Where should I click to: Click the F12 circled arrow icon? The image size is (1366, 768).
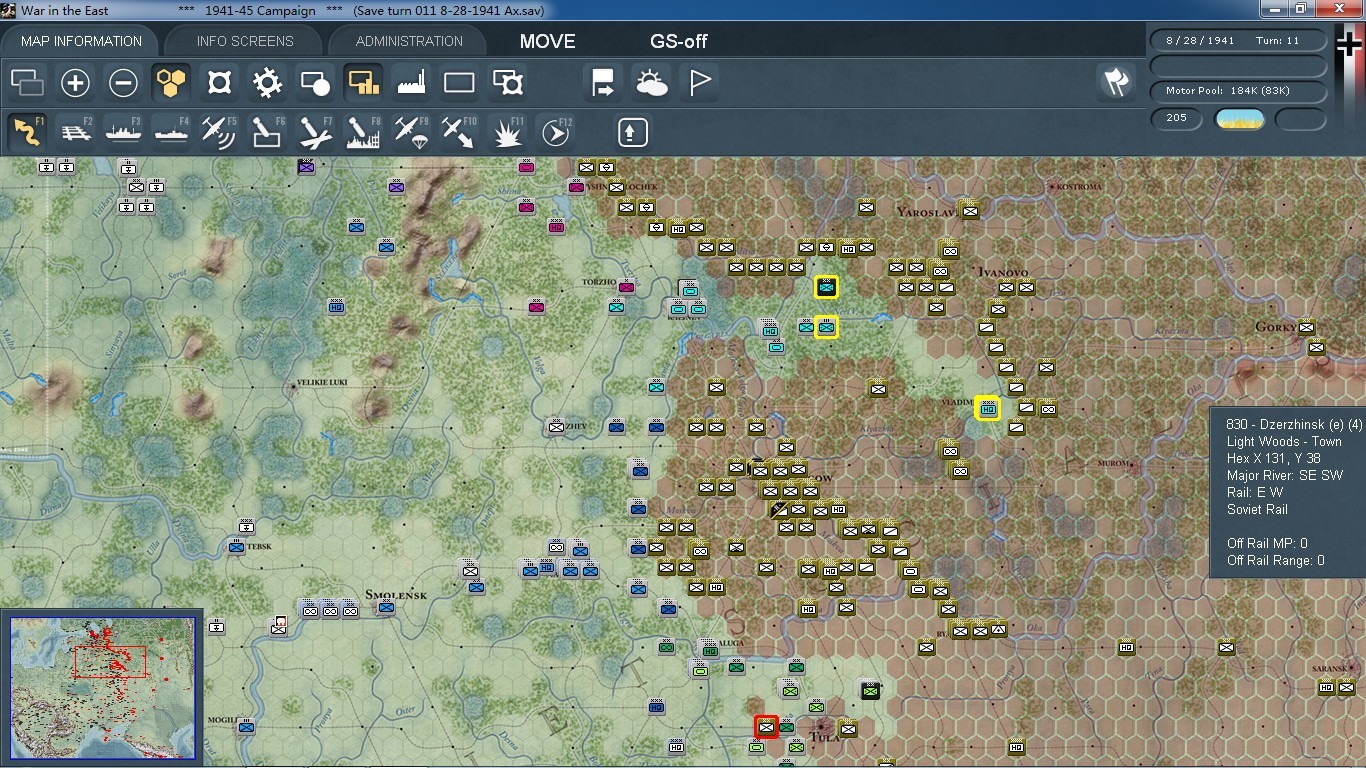tap(556, 132)
